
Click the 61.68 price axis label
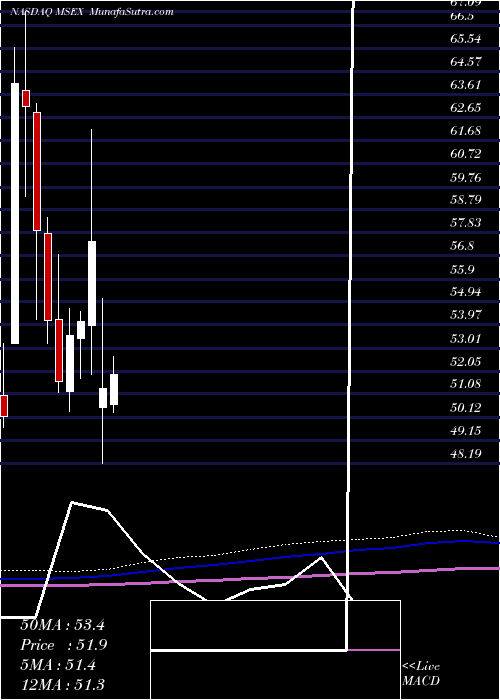pyautogui.click(x=466, y=131)
